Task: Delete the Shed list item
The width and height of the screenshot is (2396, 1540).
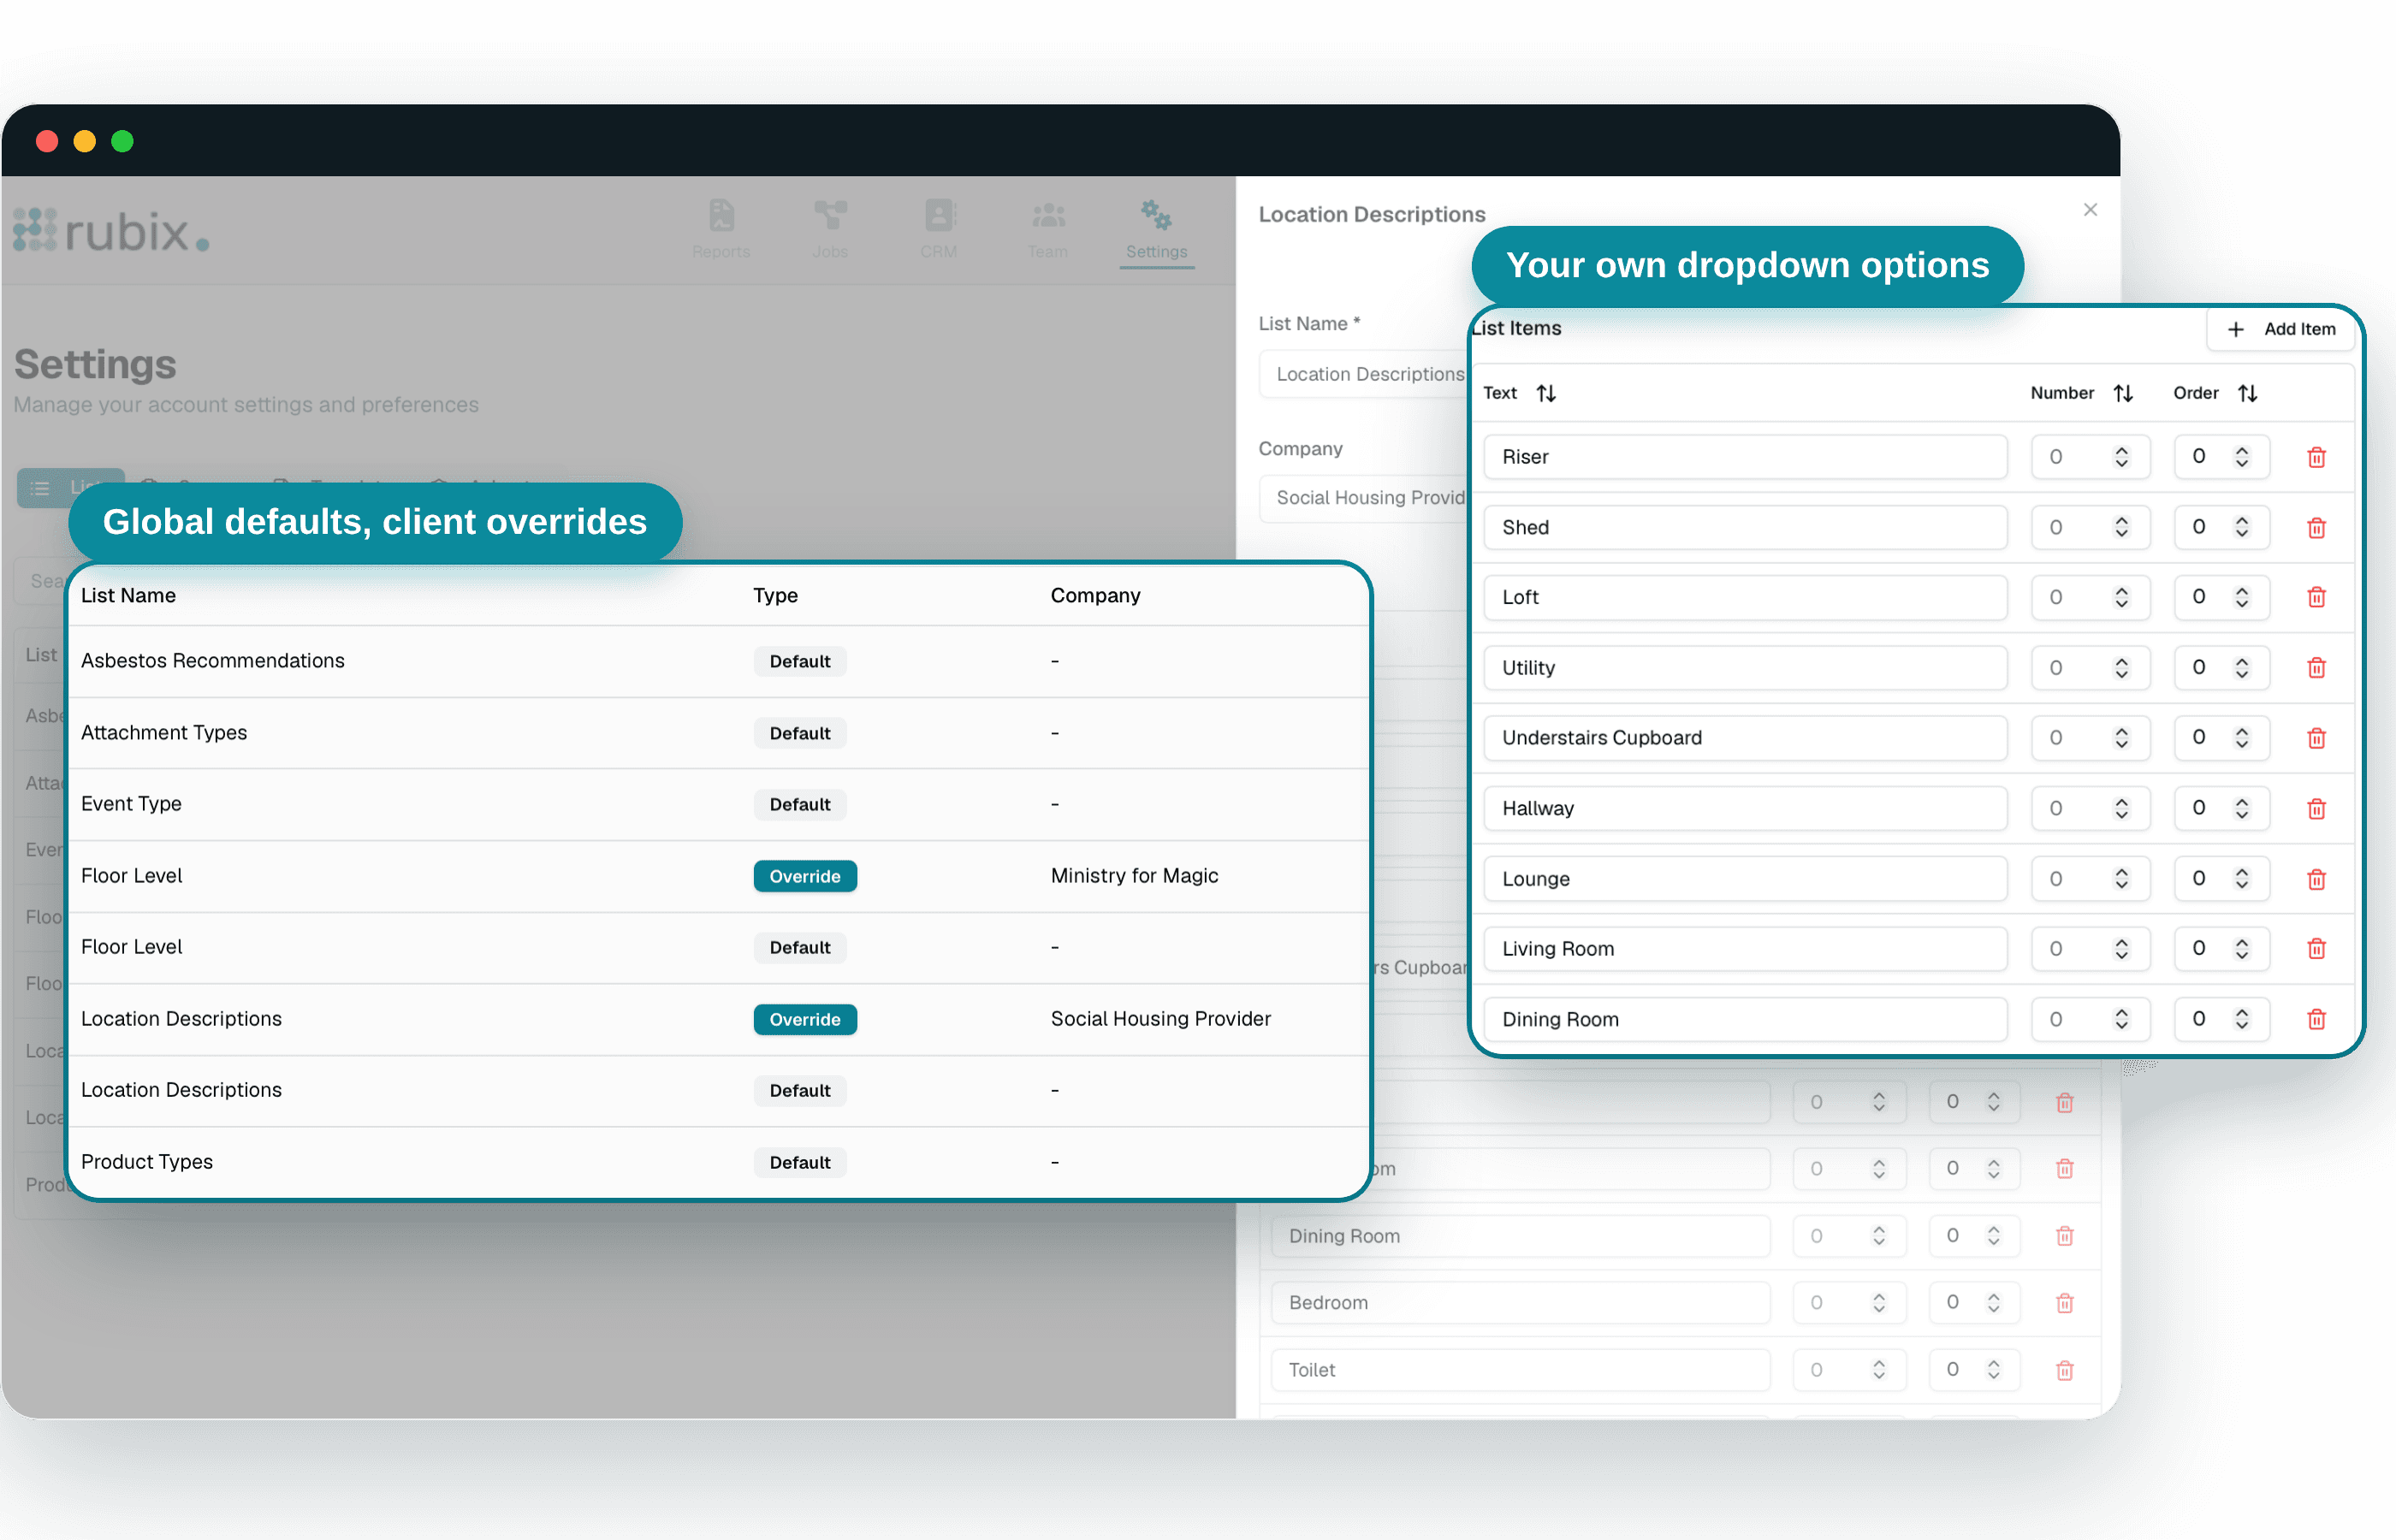Action: pos(2316,527)
